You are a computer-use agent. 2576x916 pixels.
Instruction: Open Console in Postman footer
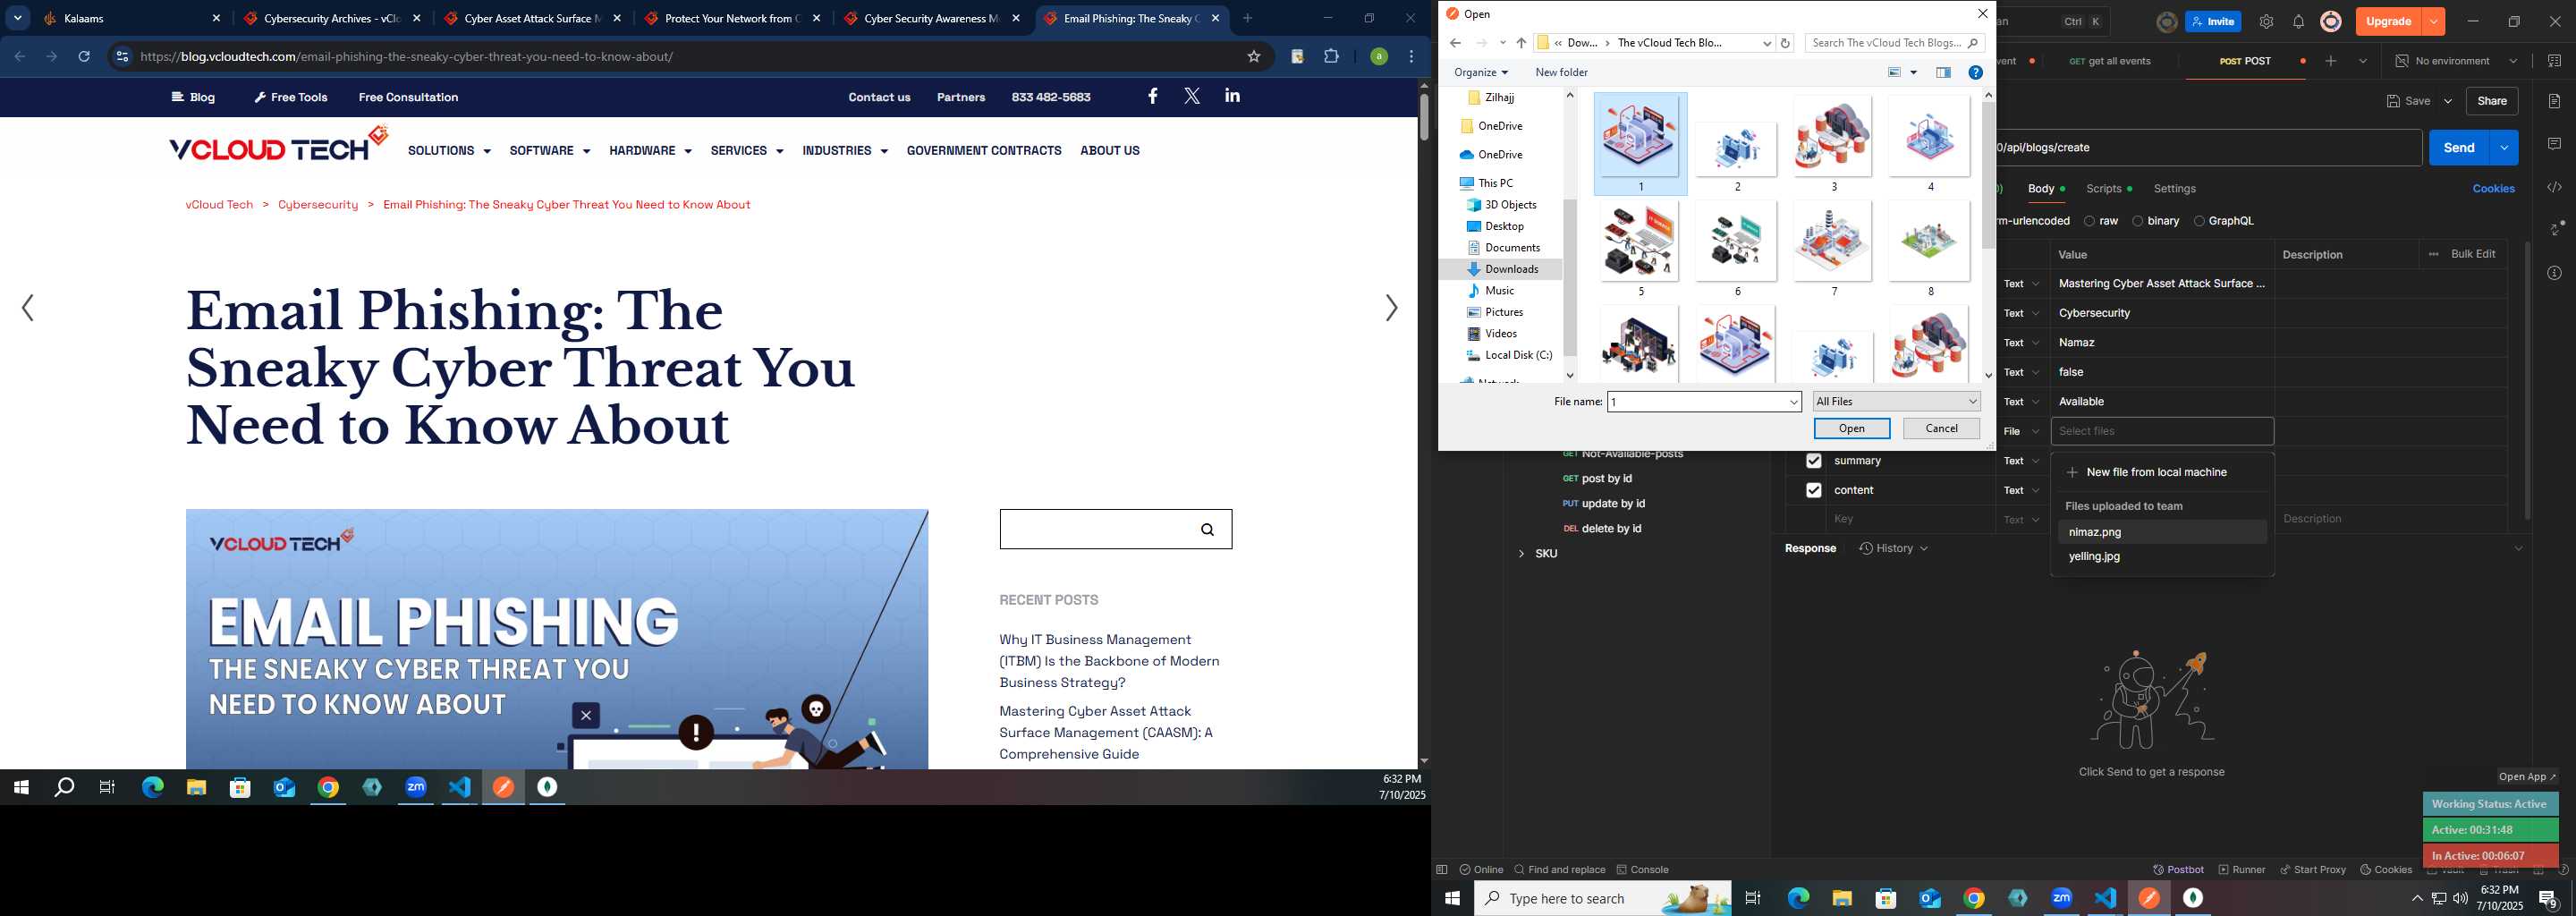click(x=1642, y=869)
